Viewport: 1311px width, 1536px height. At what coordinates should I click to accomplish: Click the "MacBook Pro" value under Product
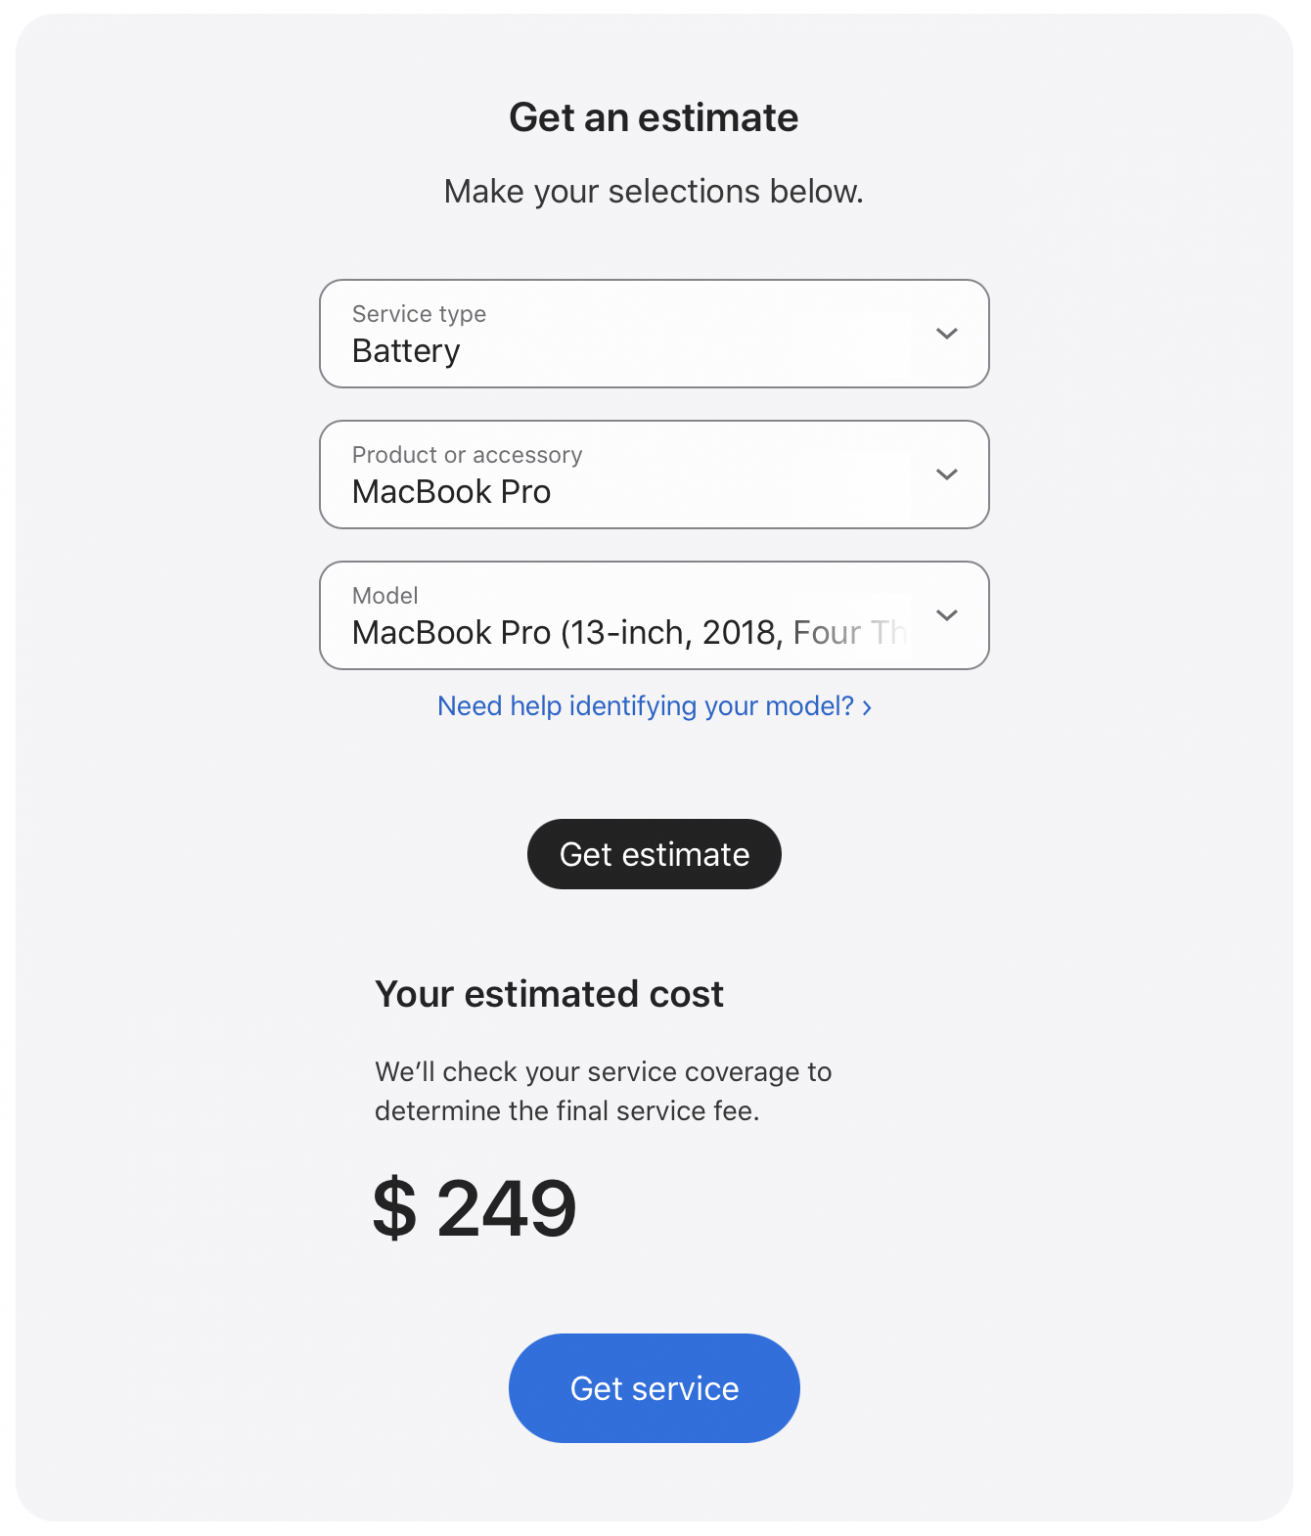point(451,493)
